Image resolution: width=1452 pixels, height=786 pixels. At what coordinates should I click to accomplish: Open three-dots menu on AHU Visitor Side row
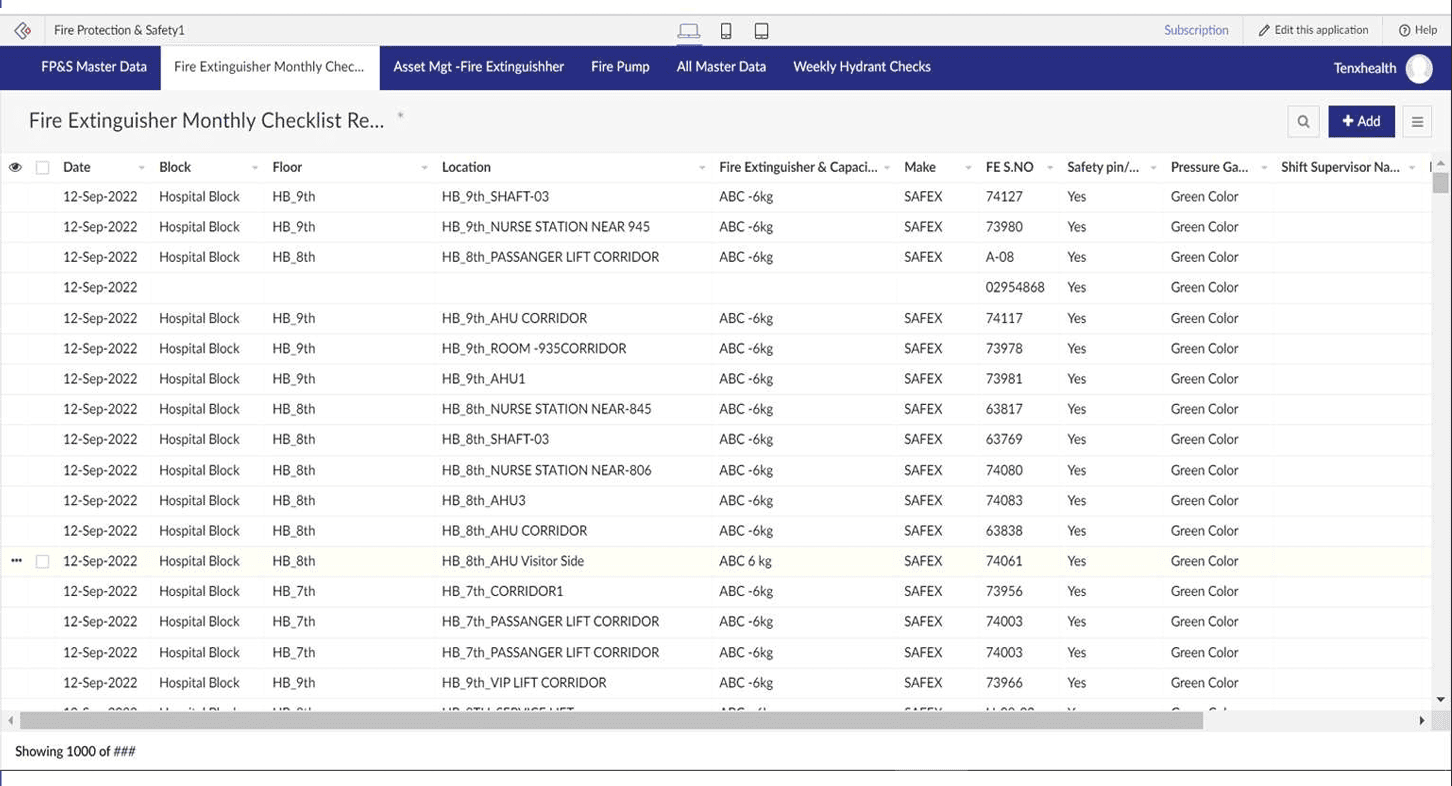(x=16, y=561)
